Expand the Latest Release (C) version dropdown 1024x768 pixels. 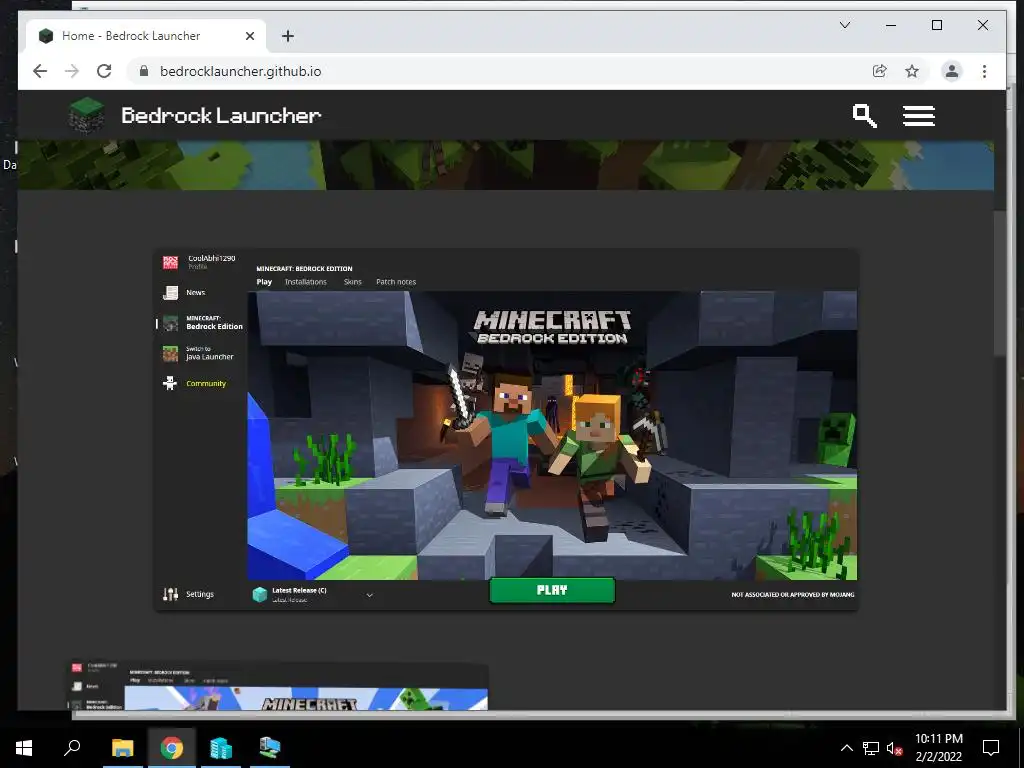point(370,595)
